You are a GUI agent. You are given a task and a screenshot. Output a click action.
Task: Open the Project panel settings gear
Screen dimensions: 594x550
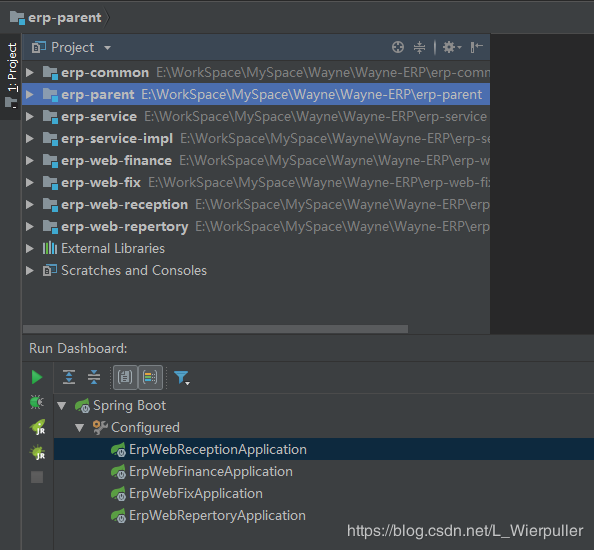click(452, 47)
